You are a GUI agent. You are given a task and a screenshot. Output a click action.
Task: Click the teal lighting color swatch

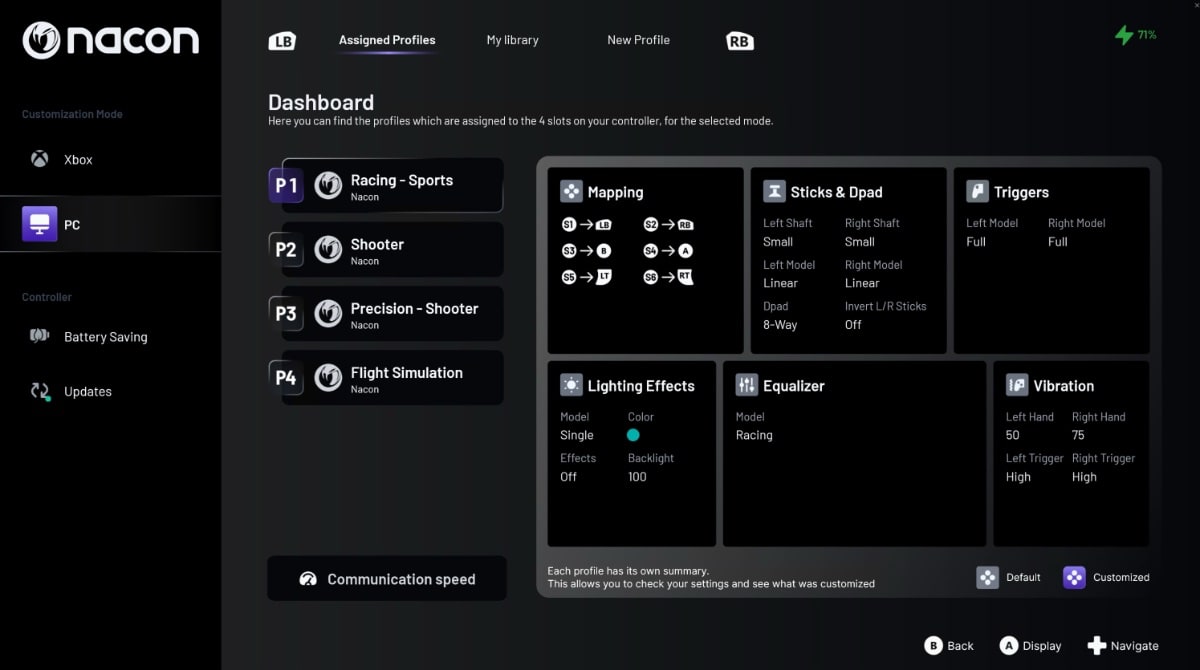(x=632, y=435)
